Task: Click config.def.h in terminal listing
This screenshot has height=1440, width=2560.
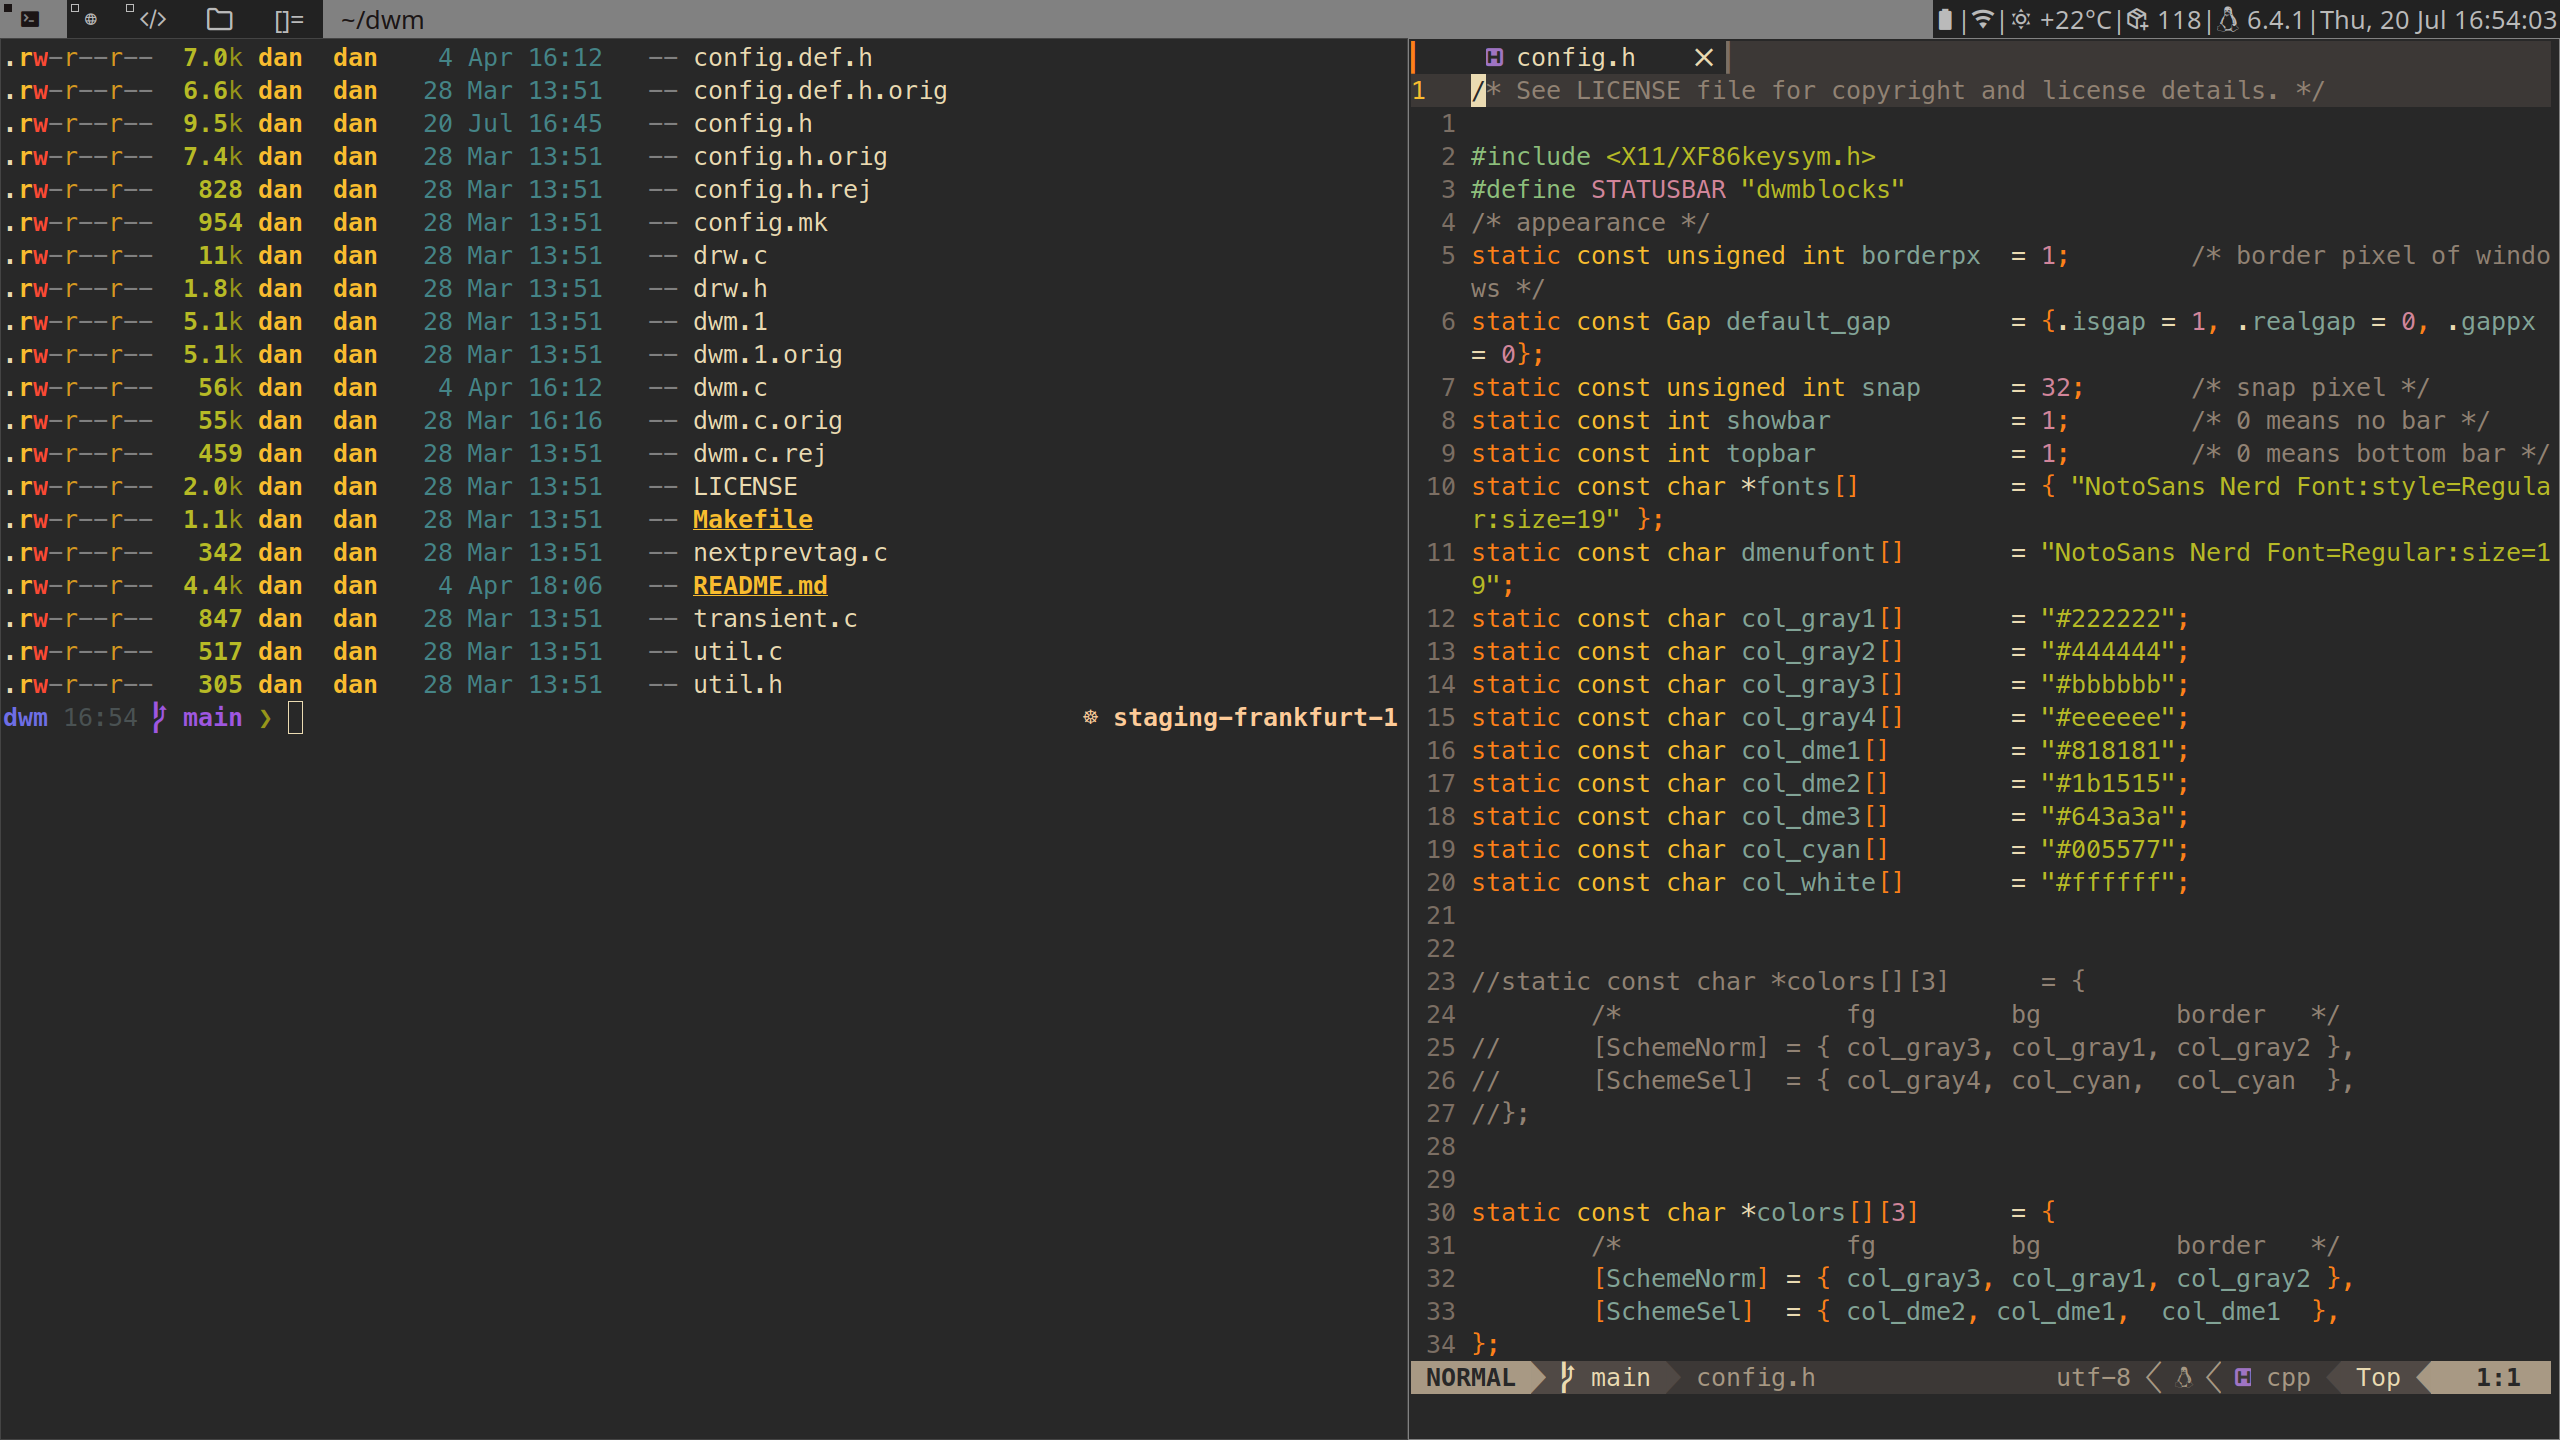Action: click(783, 57)
